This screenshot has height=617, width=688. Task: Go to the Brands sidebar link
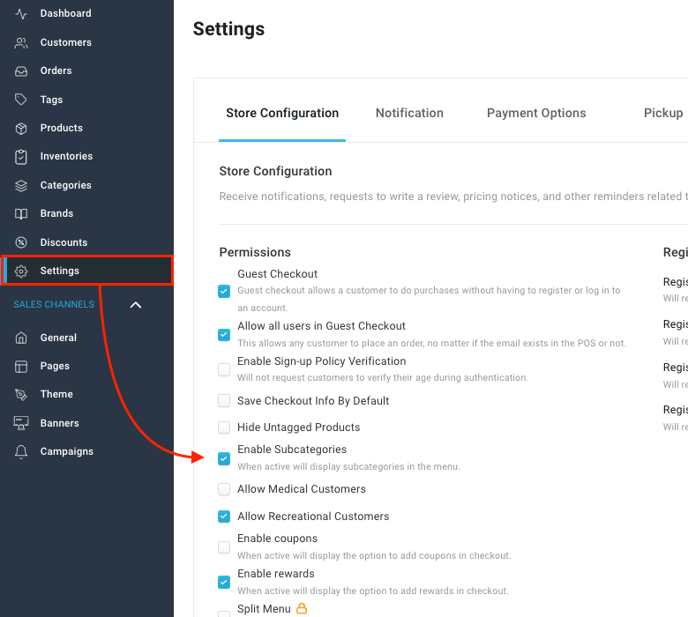pyautogui.click(x=56, y=214)
